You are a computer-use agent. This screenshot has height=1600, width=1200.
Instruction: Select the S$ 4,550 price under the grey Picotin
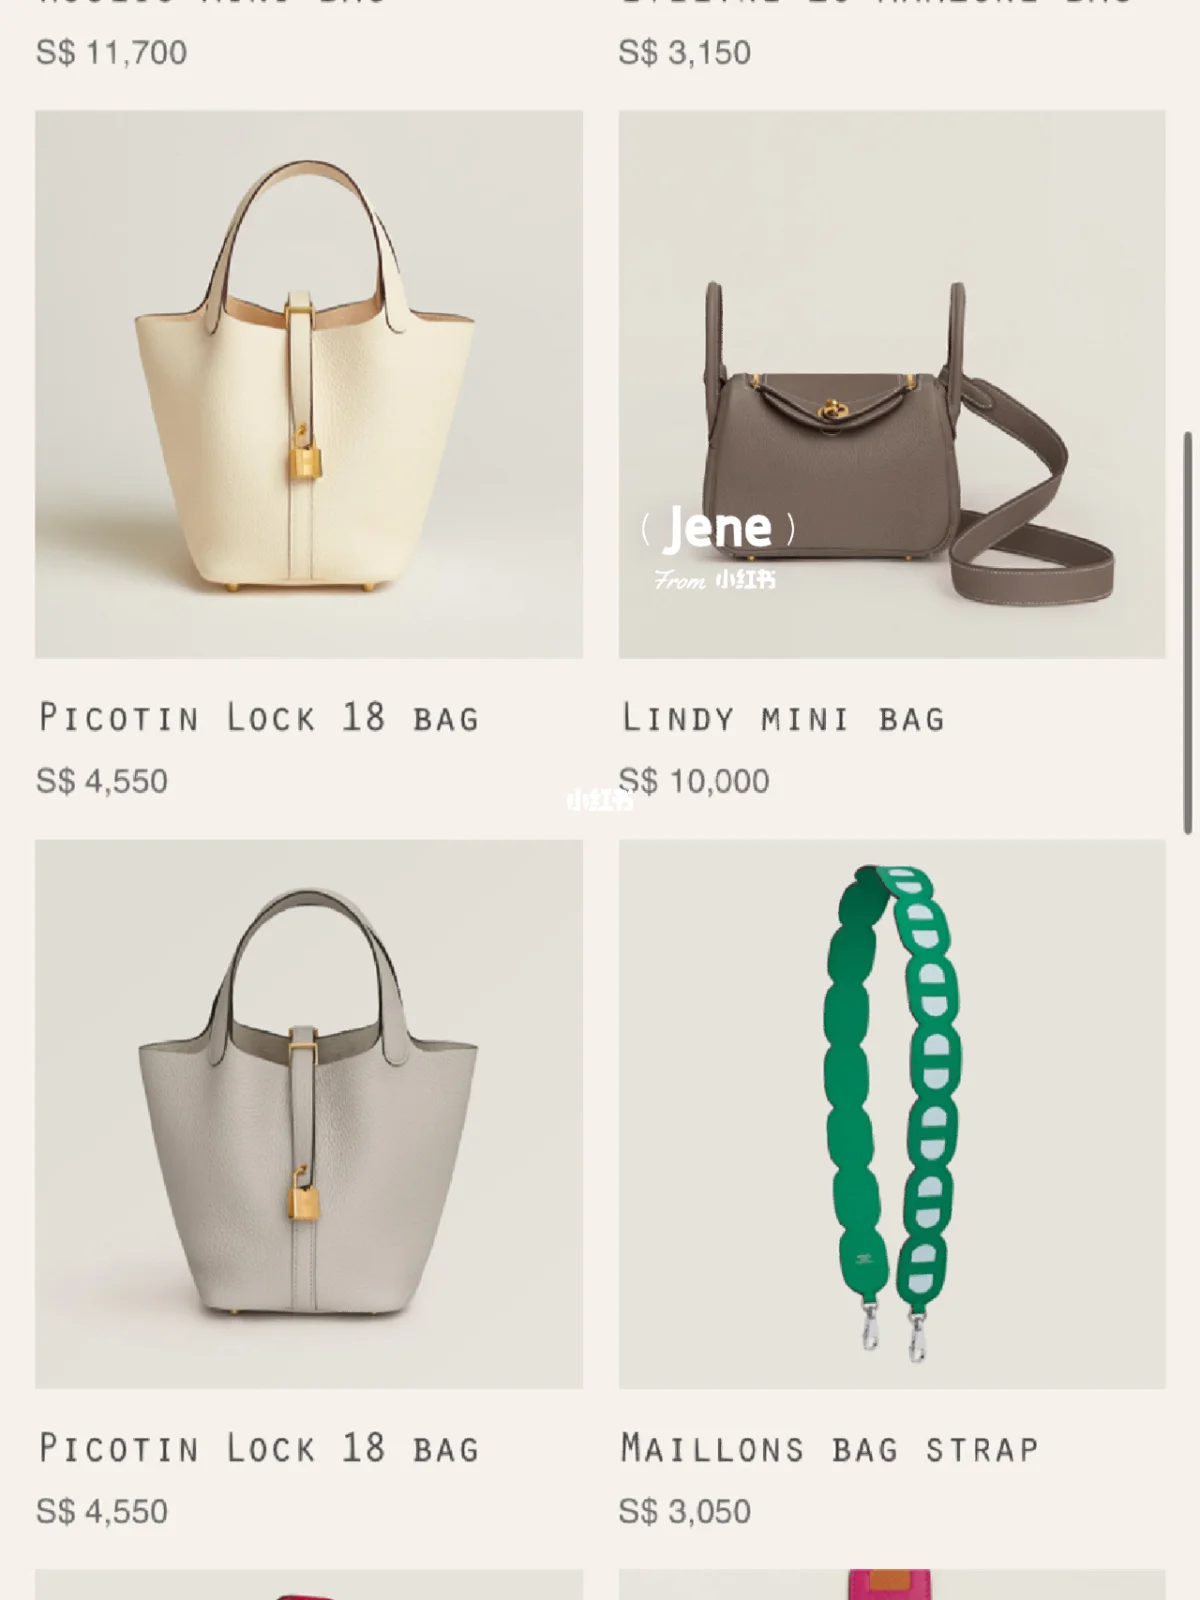102,1511
